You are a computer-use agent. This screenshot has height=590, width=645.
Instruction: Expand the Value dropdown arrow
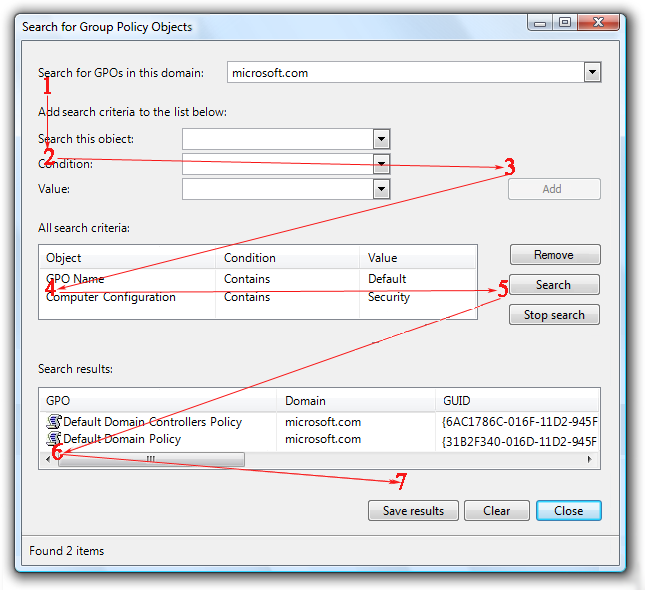tap(381, 189)
